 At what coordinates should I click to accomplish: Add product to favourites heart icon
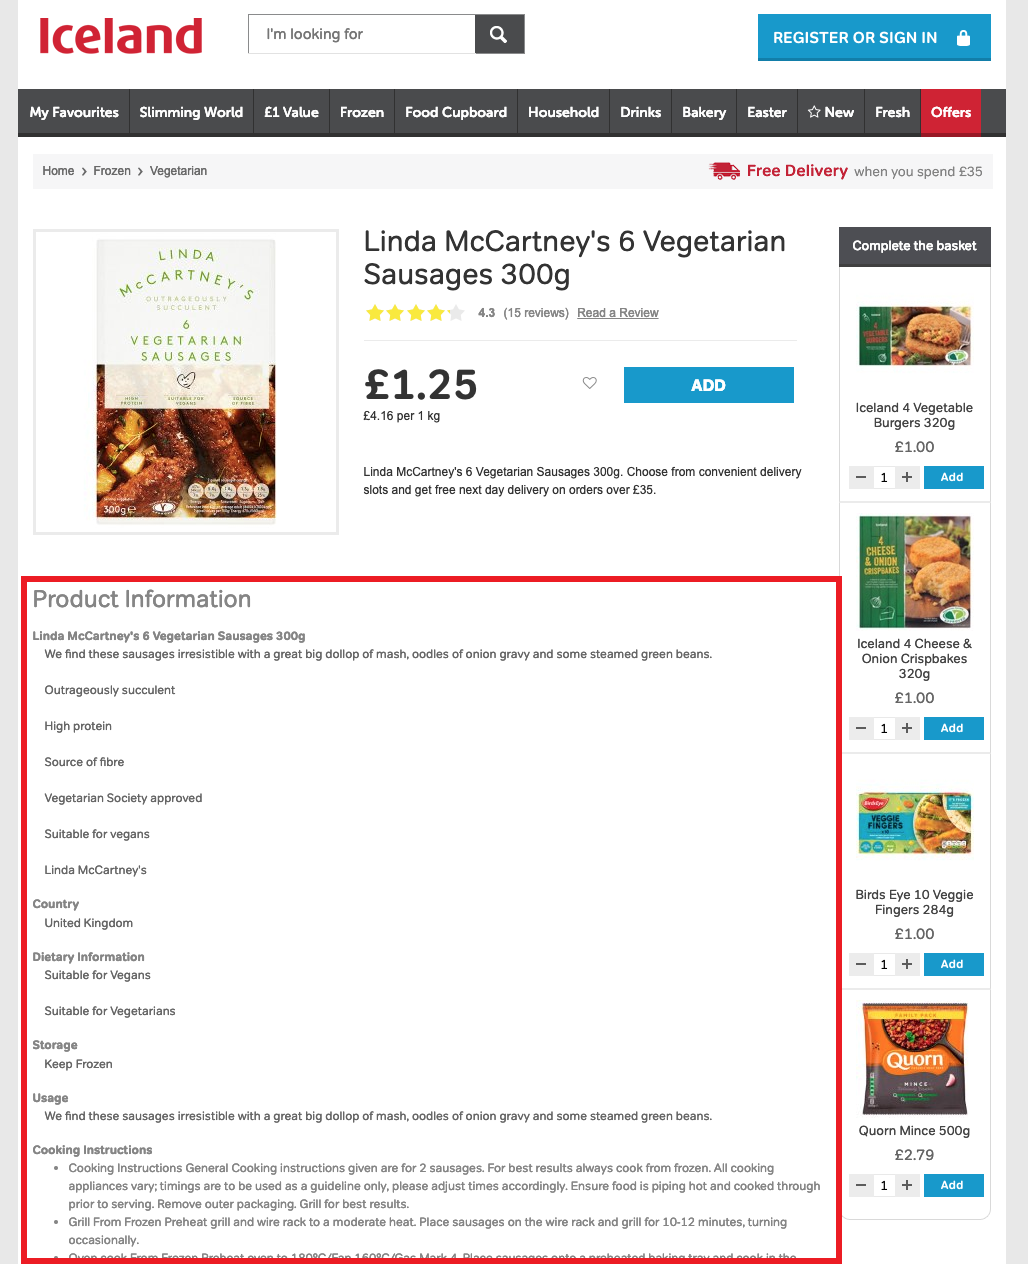(x=590, y=383)
